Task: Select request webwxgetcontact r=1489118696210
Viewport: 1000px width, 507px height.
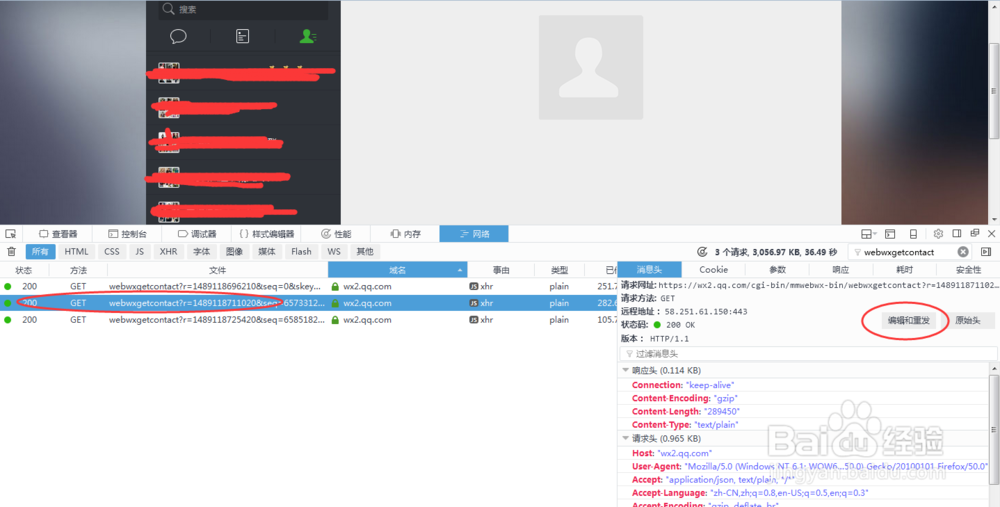Action: point(309,286)
